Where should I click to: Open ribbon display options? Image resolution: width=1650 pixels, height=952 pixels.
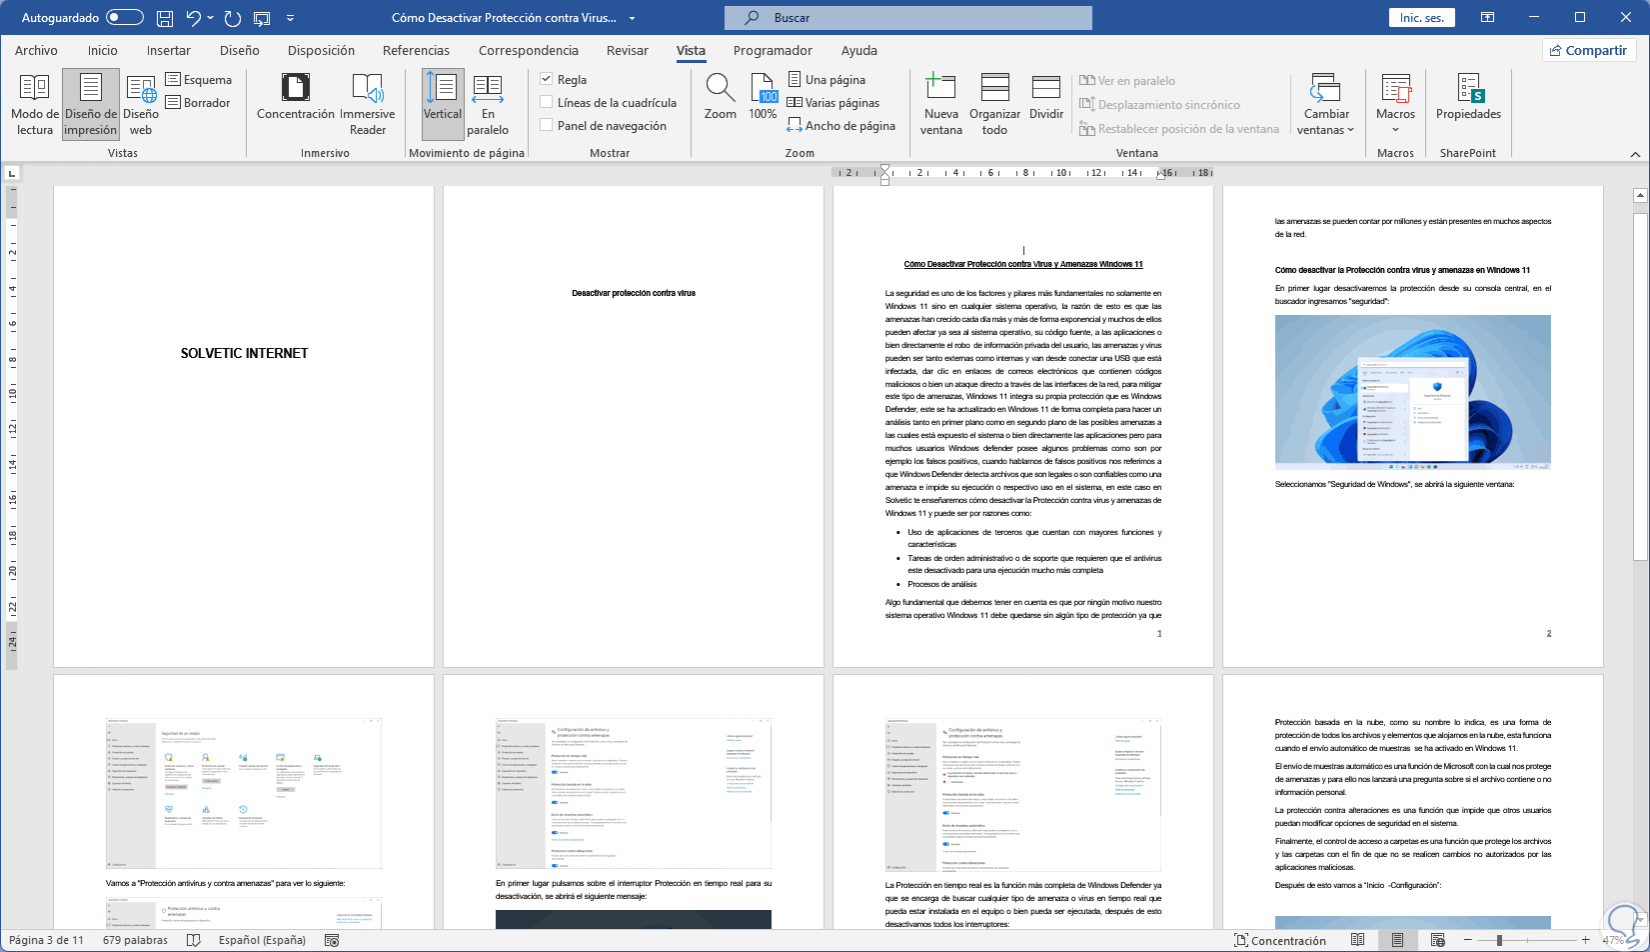1488,18
